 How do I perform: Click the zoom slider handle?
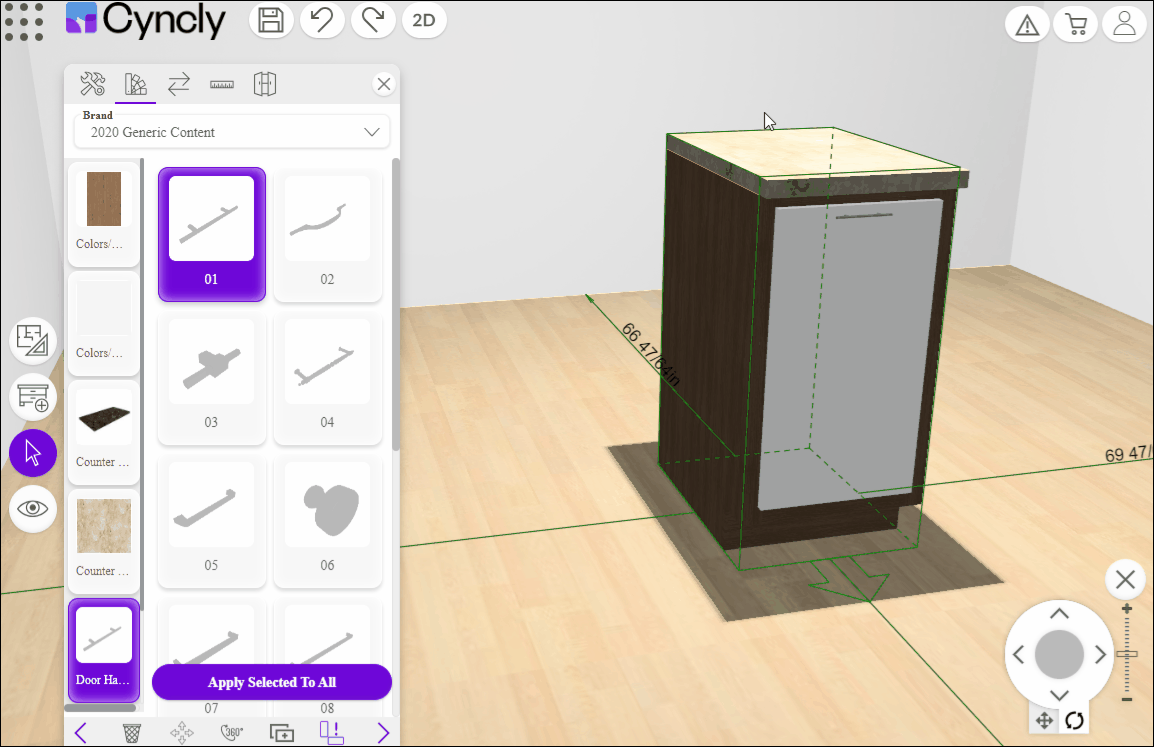[1127, 654]
